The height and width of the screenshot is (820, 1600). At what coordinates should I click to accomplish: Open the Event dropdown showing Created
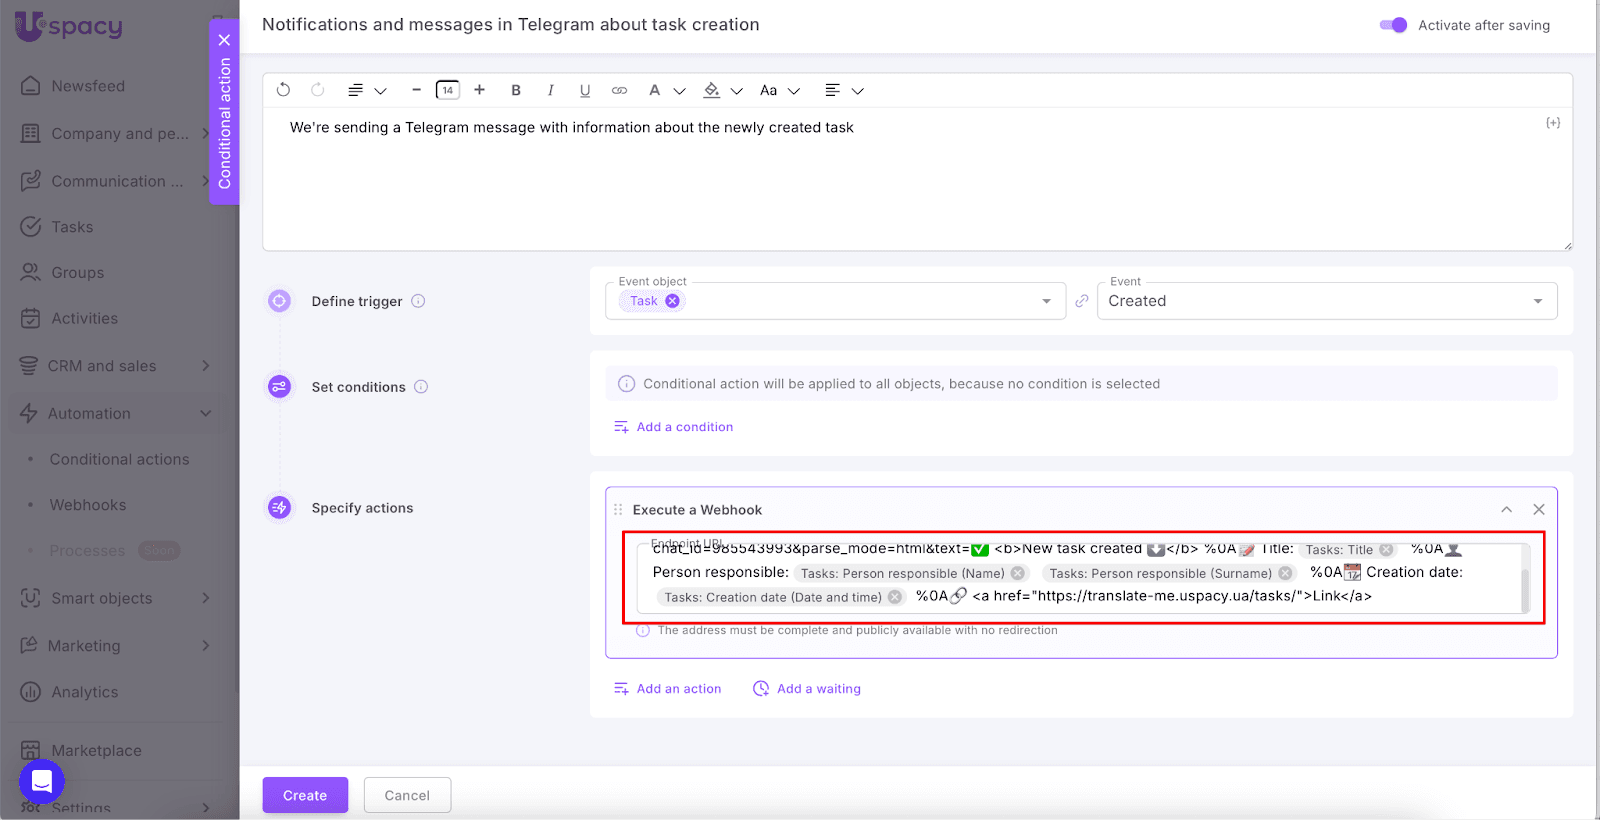click(1326, 301)
